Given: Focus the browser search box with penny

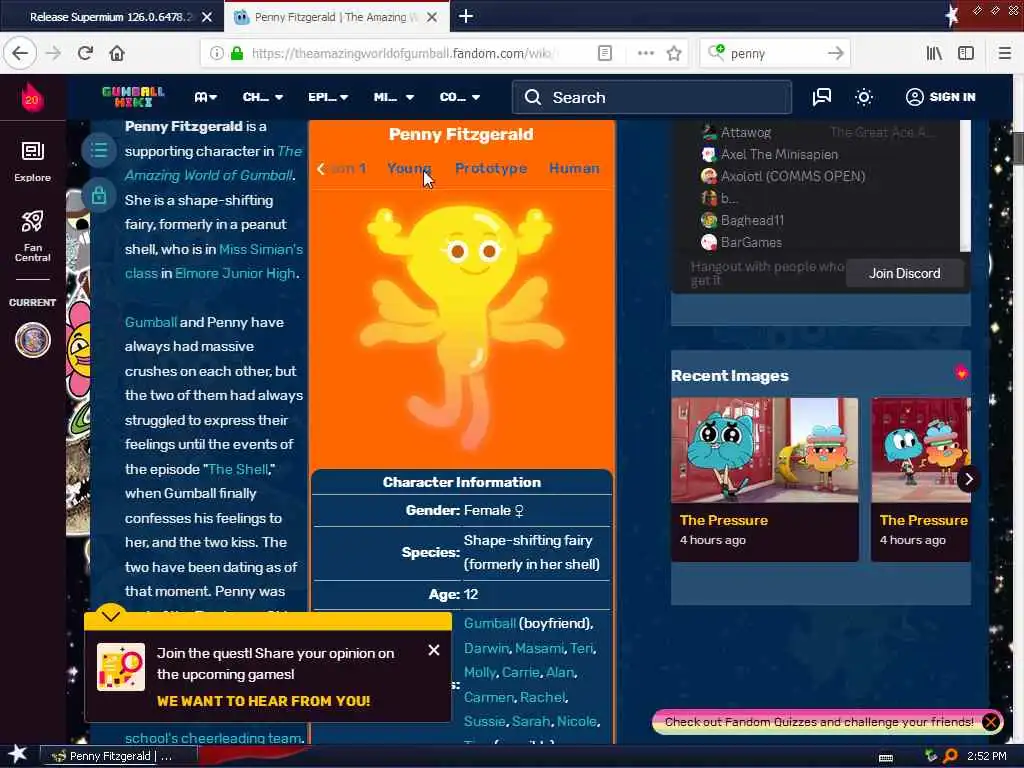Looking at the screenshot, I should tap(774, 53).
